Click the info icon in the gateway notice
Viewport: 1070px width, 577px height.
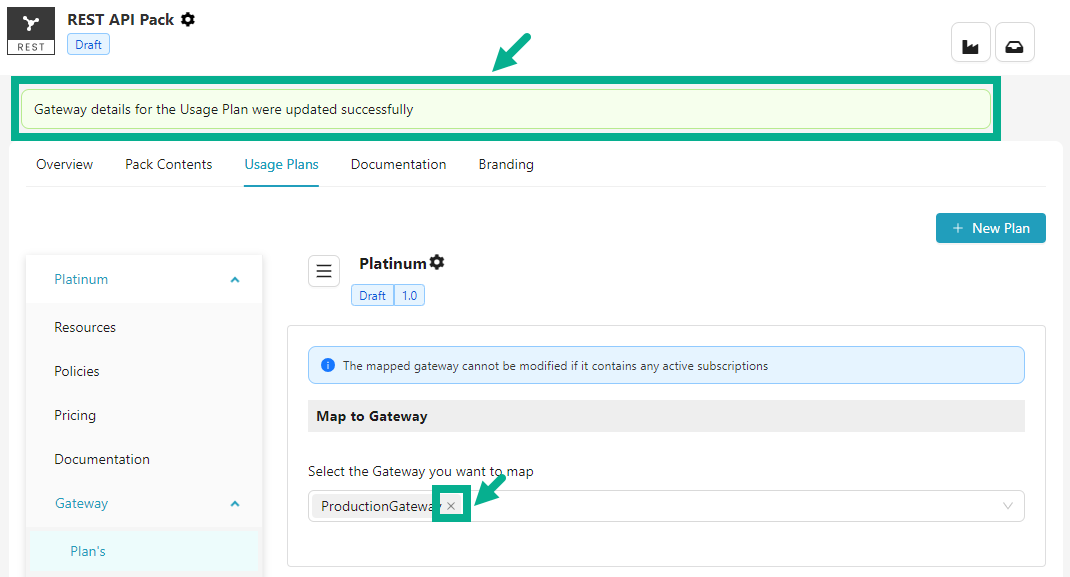tap(328, 364)
